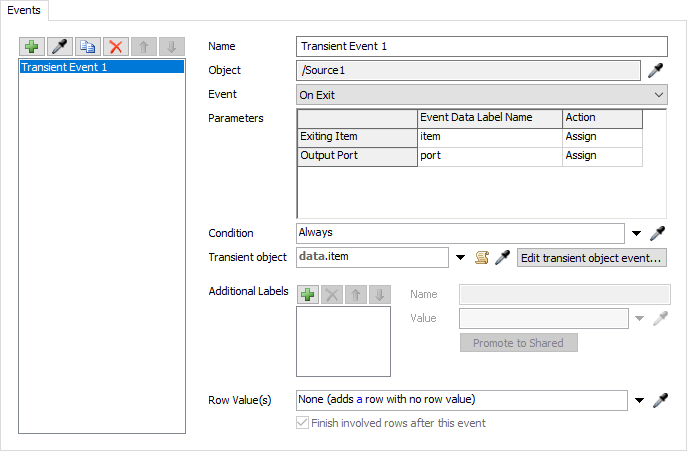
Task: Click the eyedropper beside Condition field
Action: click(x=657, y=233)
